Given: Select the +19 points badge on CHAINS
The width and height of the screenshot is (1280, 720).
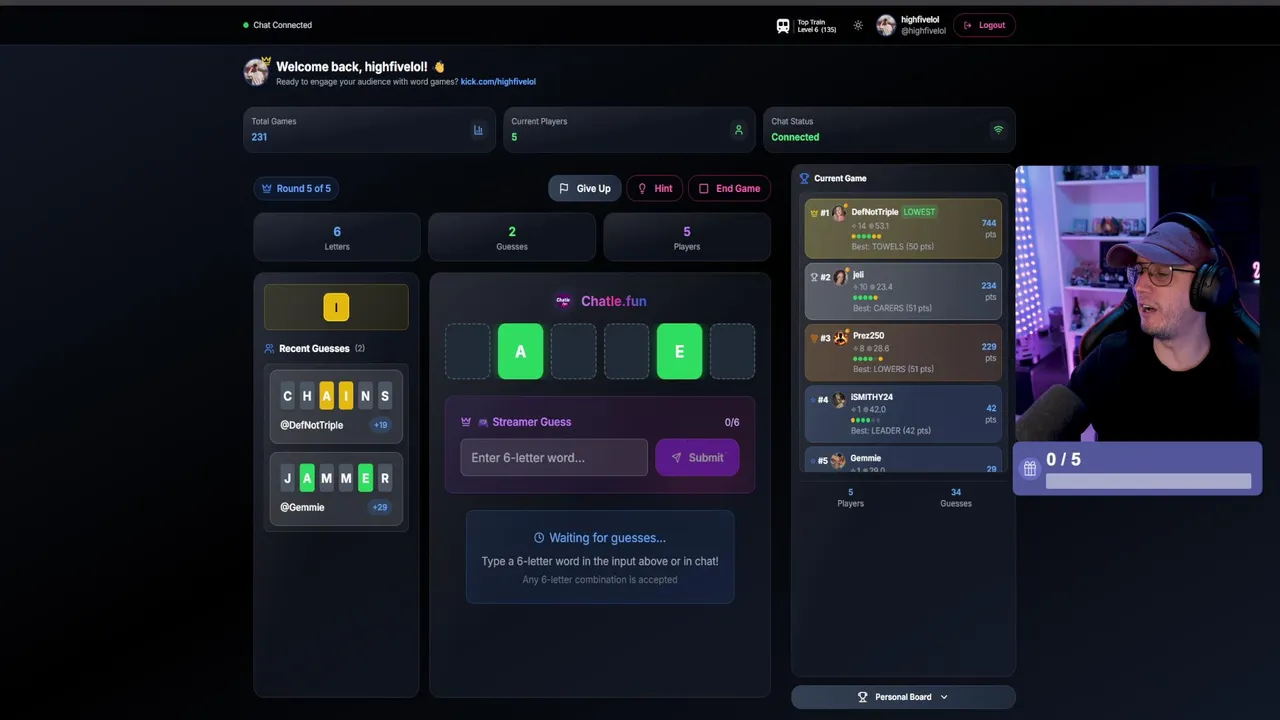Looking at the screenshot, I should pyautogui.click(x=380, y=425).
